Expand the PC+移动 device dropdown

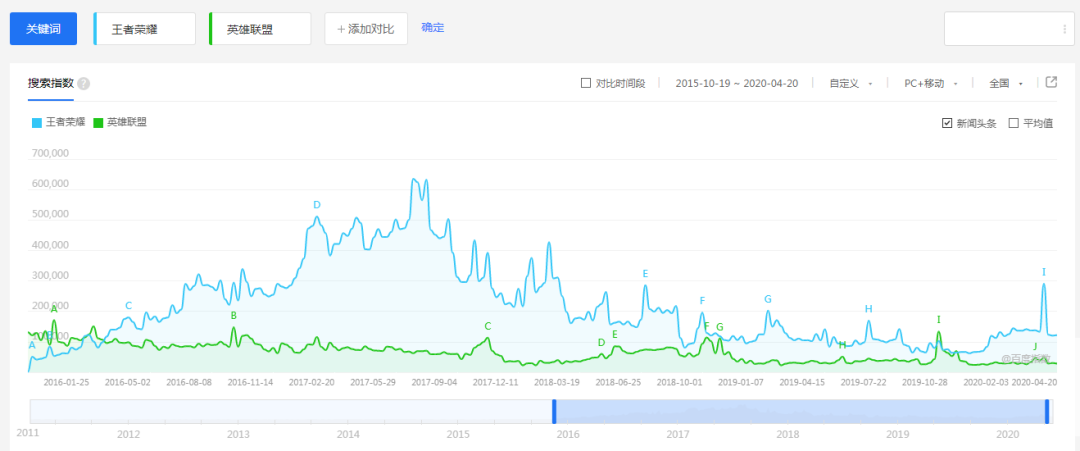931,84
